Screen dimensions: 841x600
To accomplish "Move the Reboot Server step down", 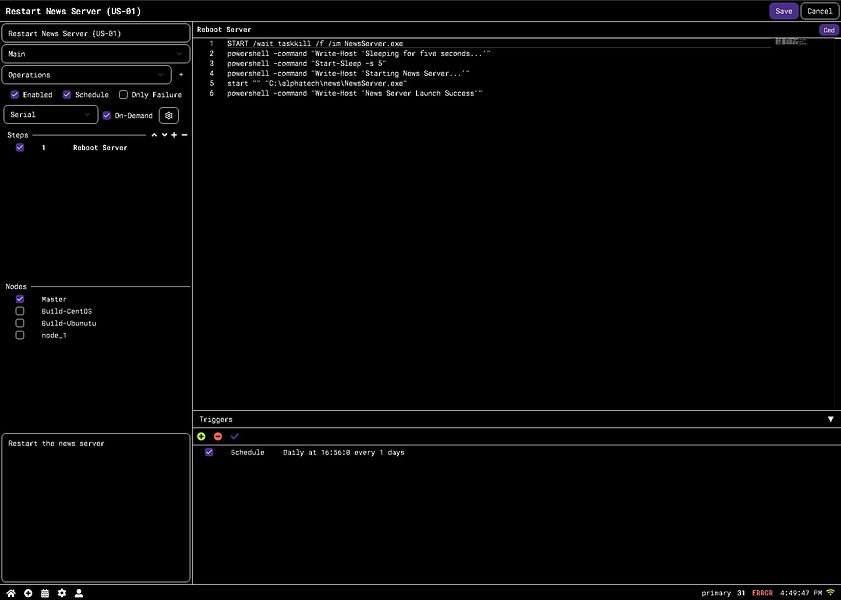I will [164, 134].
